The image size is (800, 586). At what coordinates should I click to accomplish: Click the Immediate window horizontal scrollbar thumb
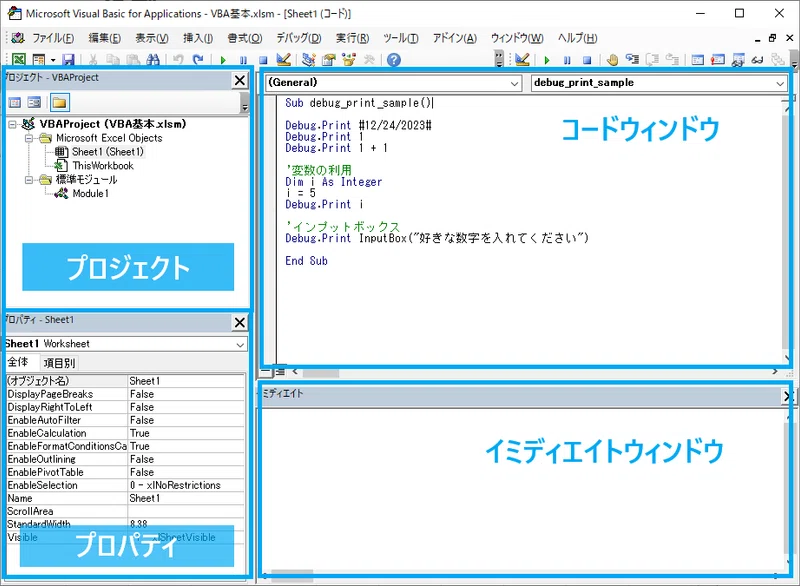(292, 576)
